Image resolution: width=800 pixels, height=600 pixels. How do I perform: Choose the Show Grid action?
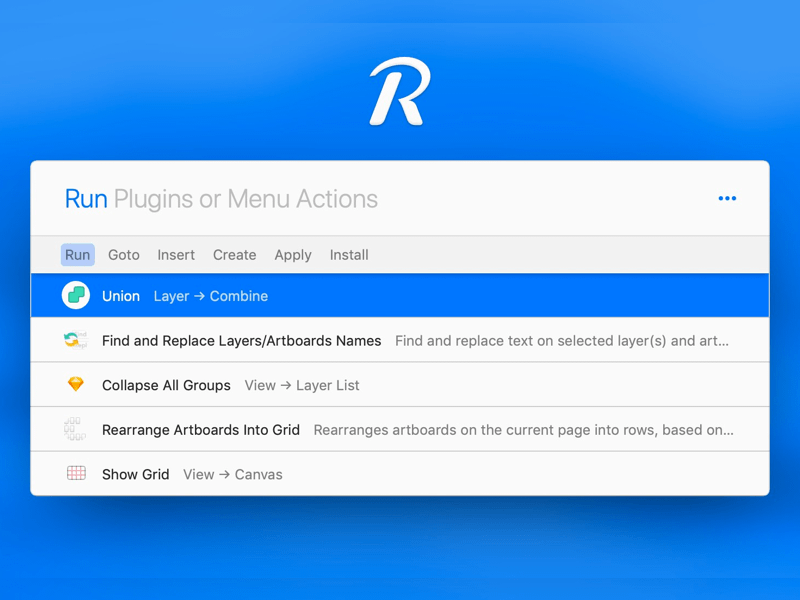[135, 474]
